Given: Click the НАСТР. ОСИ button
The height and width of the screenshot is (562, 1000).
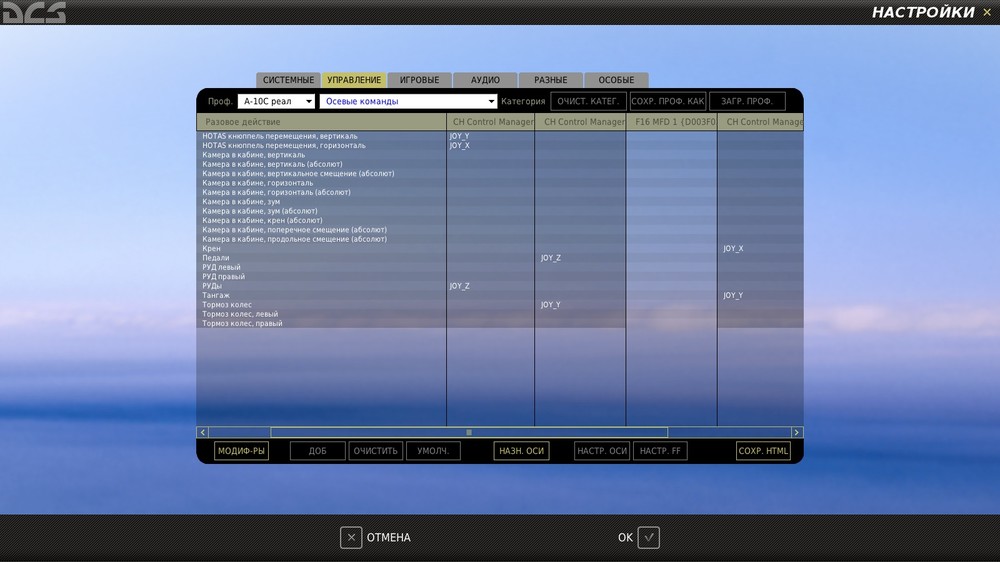Looking at the screenshot, I should [x=602, y=450].
